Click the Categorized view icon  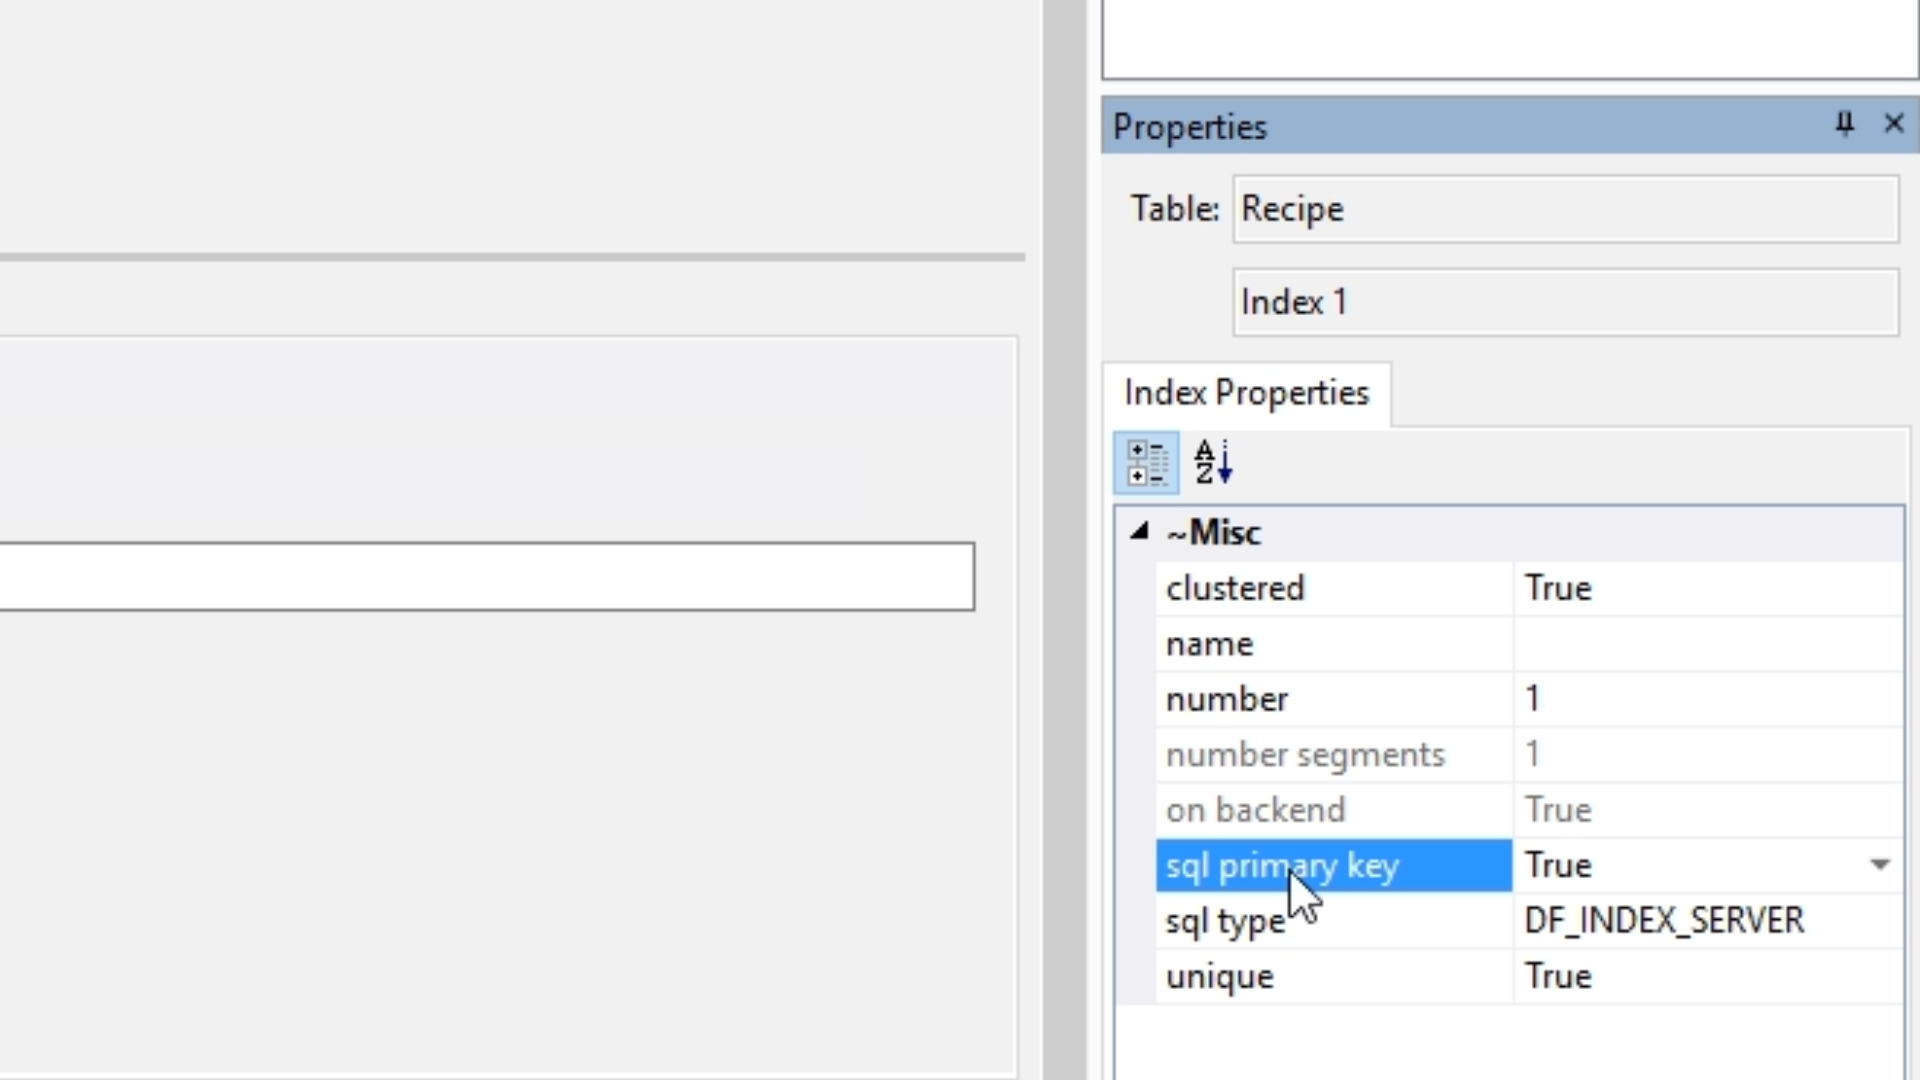pos(1146,463)
